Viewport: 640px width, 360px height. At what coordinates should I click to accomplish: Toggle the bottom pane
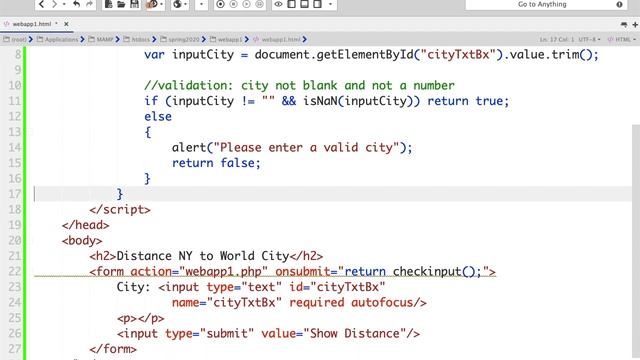[304, 4]
